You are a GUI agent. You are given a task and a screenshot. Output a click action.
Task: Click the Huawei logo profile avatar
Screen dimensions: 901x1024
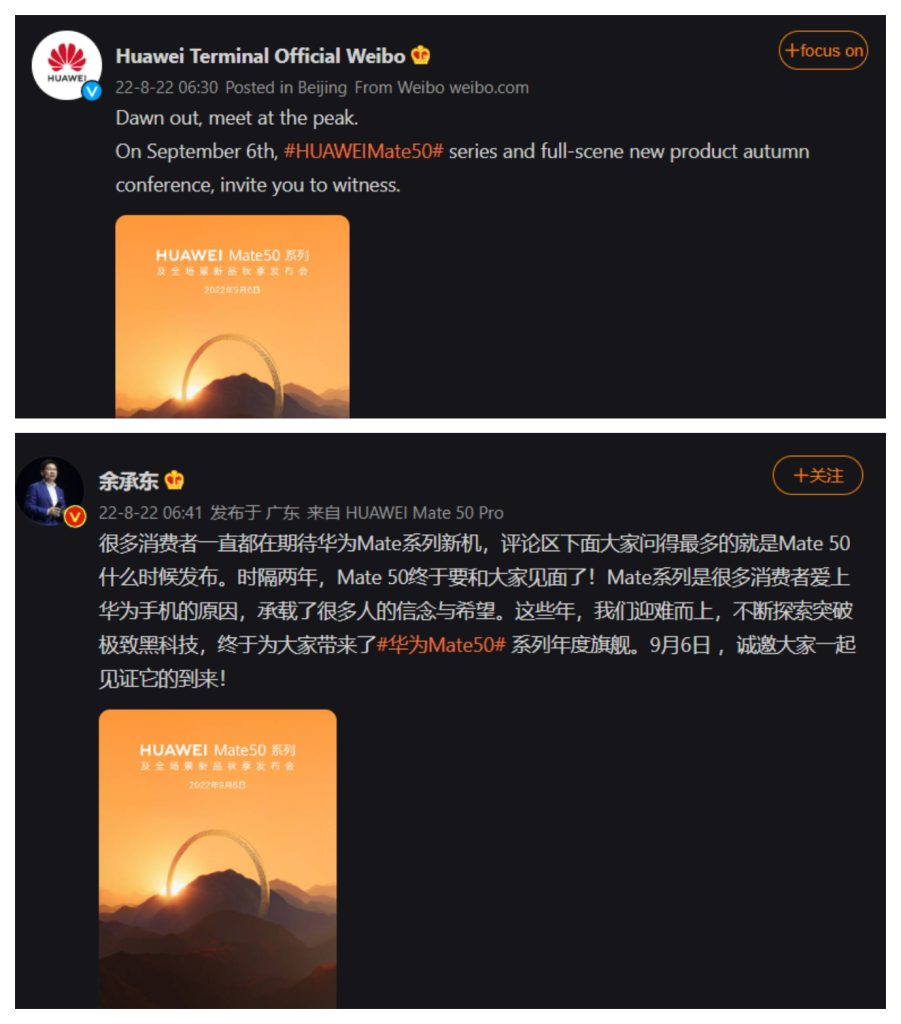click(67, 65)
